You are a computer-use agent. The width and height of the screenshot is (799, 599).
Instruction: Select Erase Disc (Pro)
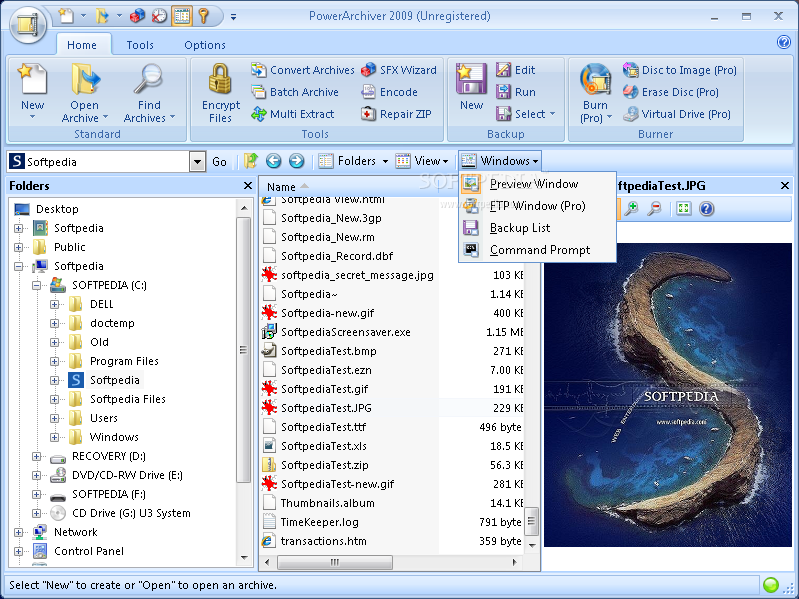point(671,92)
